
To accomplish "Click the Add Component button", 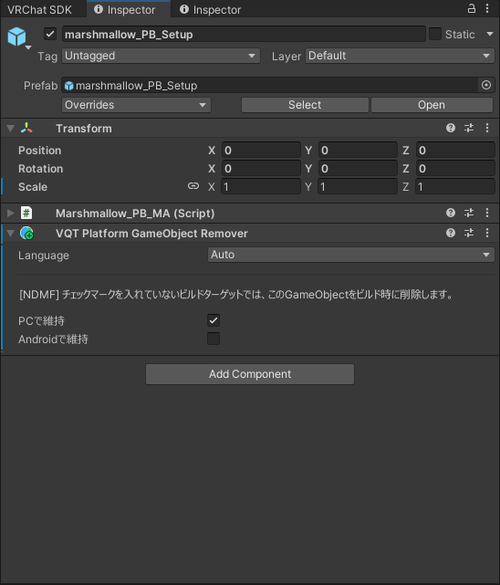I will [x=250, y=374].
